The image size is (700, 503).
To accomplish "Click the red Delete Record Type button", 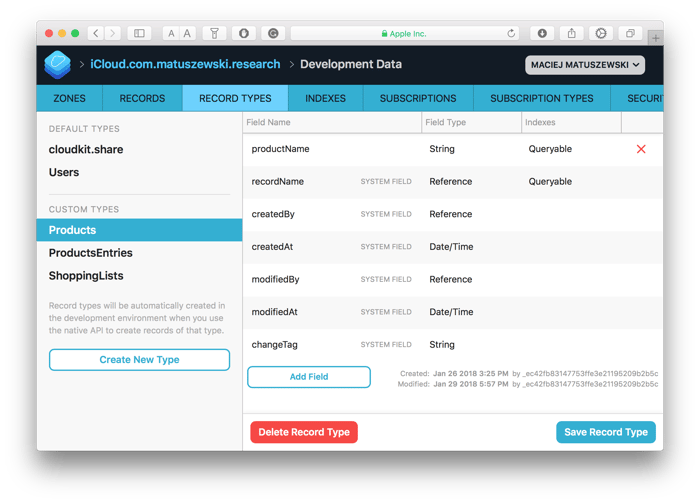I will tap(304, 432).
